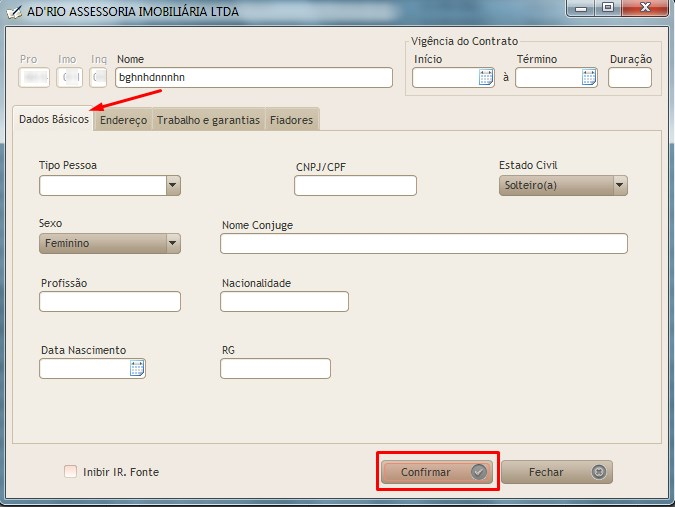Open the Início date calendar picker
The height and width of the screenshot is (507, 675).
coord(486,77)
